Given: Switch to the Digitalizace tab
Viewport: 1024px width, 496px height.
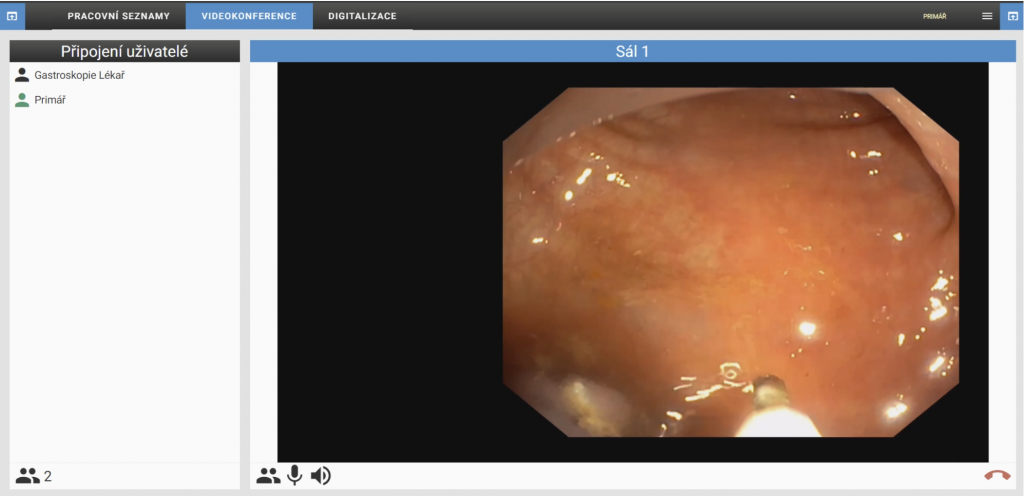Looking at the screenshot, I should coord(362,16).
